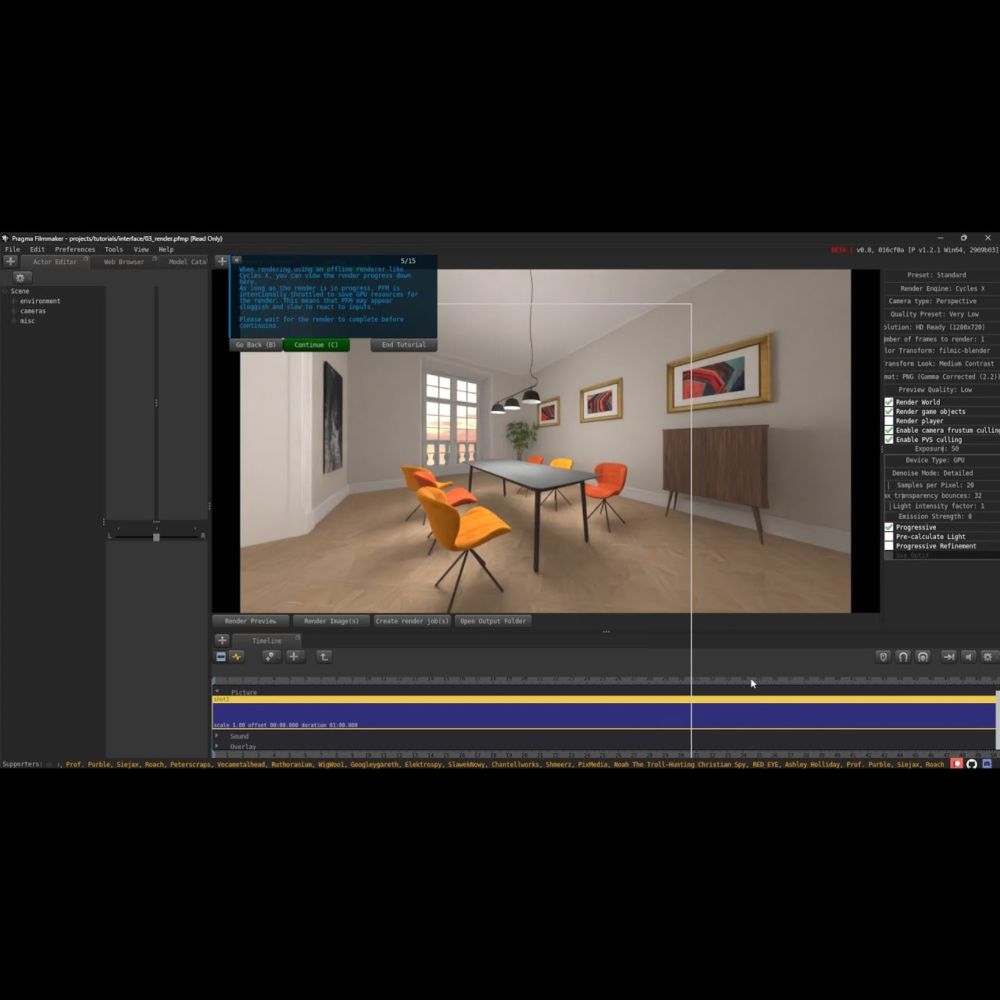Open the File menu
Image resolution: width=1000 pixels, height=1000 pixels.
tap(12, 249)
